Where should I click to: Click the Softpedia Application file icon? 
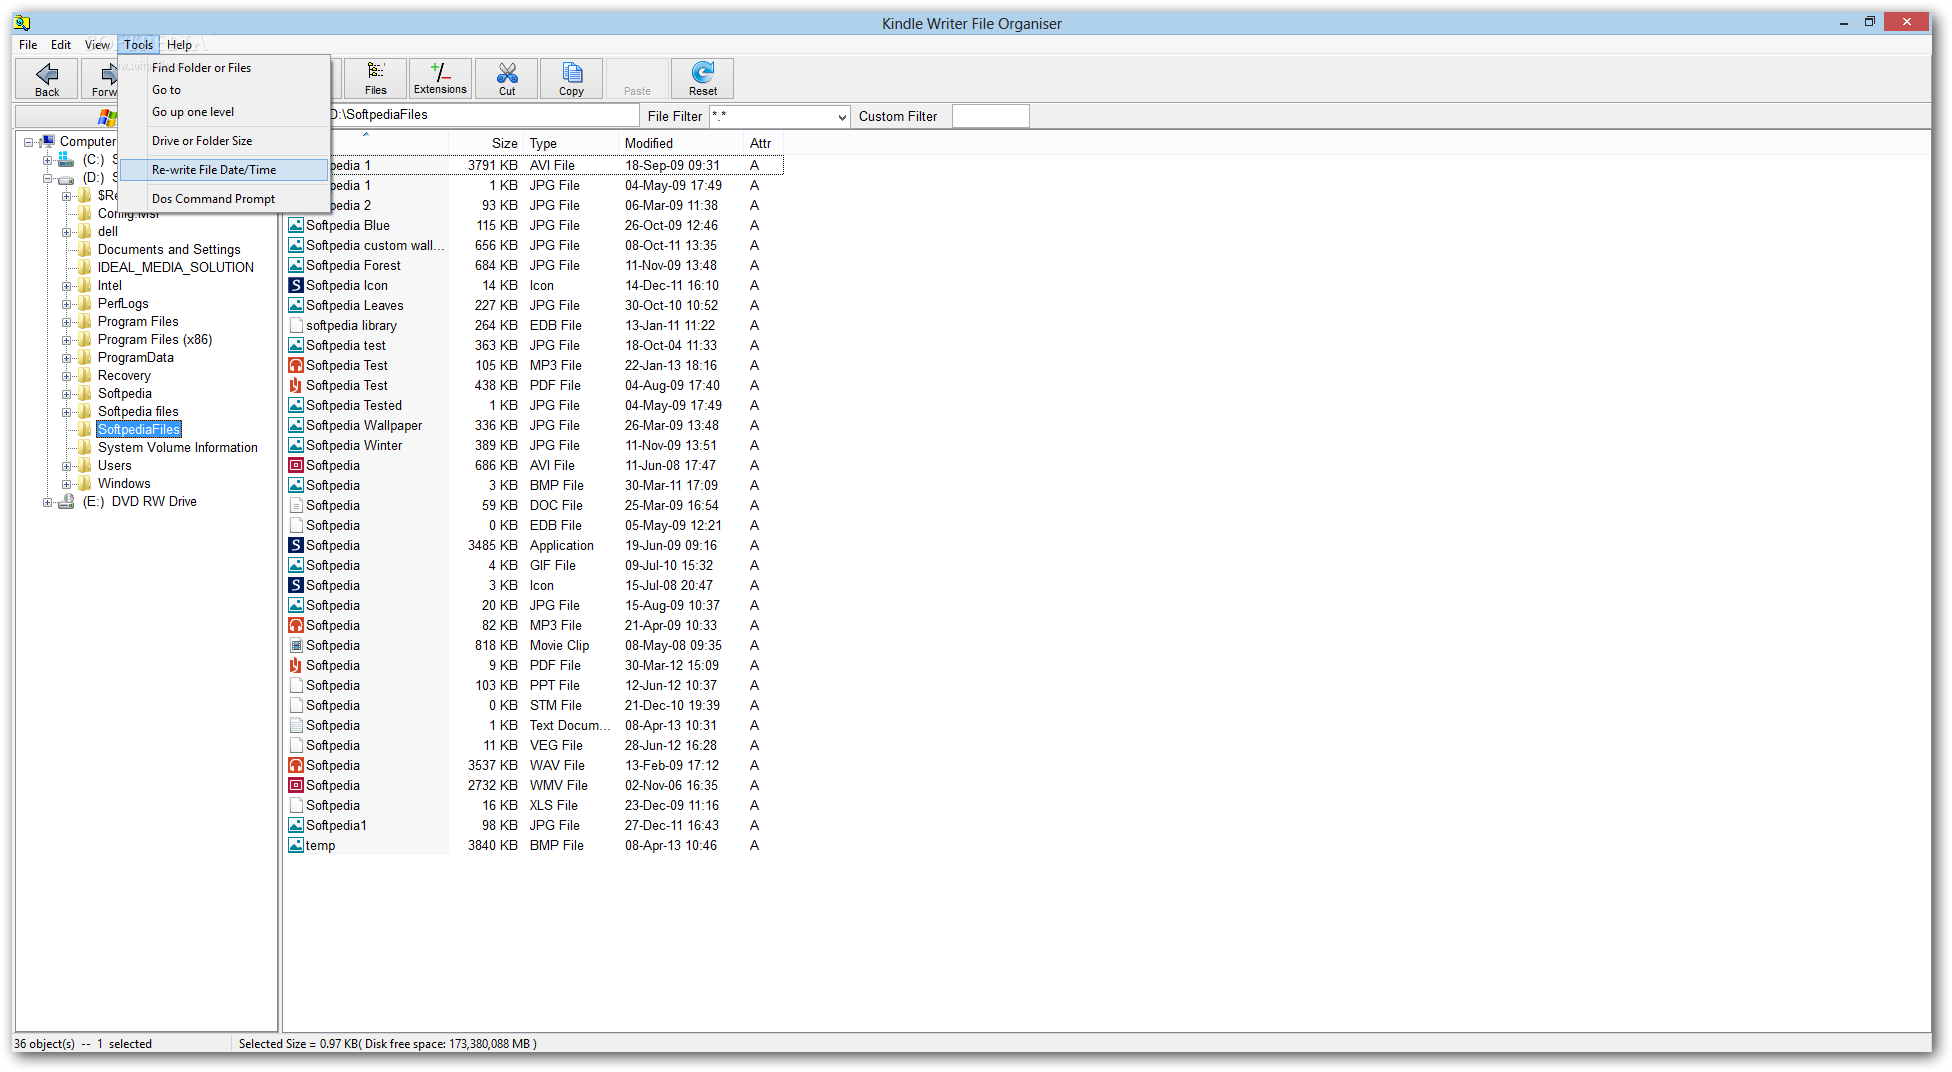click(x=296, y=546)
